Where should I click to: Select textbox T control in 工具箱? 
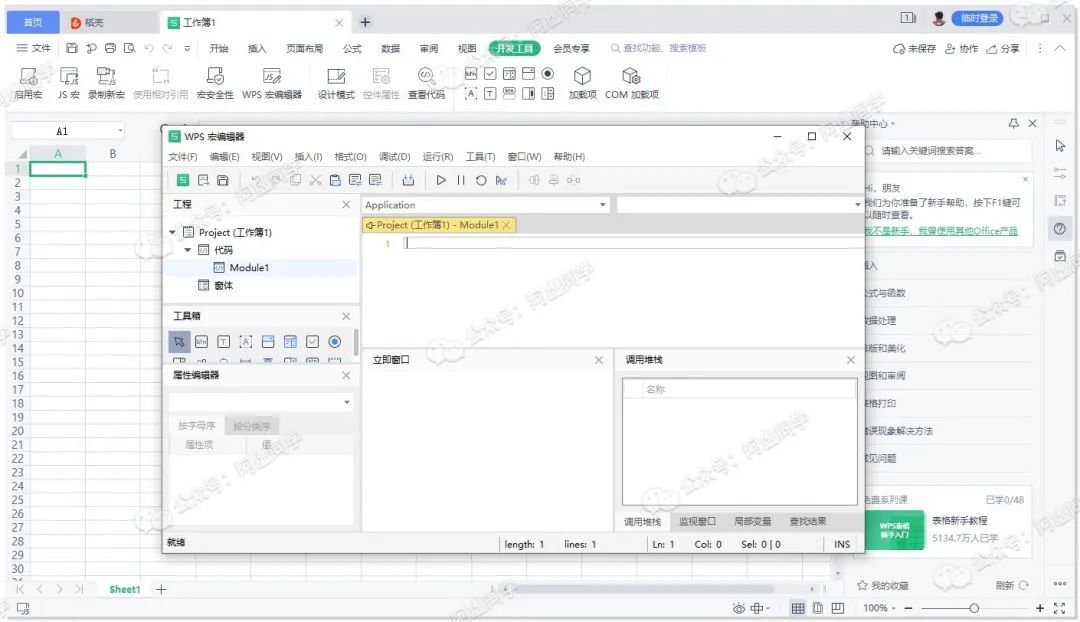pos(223,342)
